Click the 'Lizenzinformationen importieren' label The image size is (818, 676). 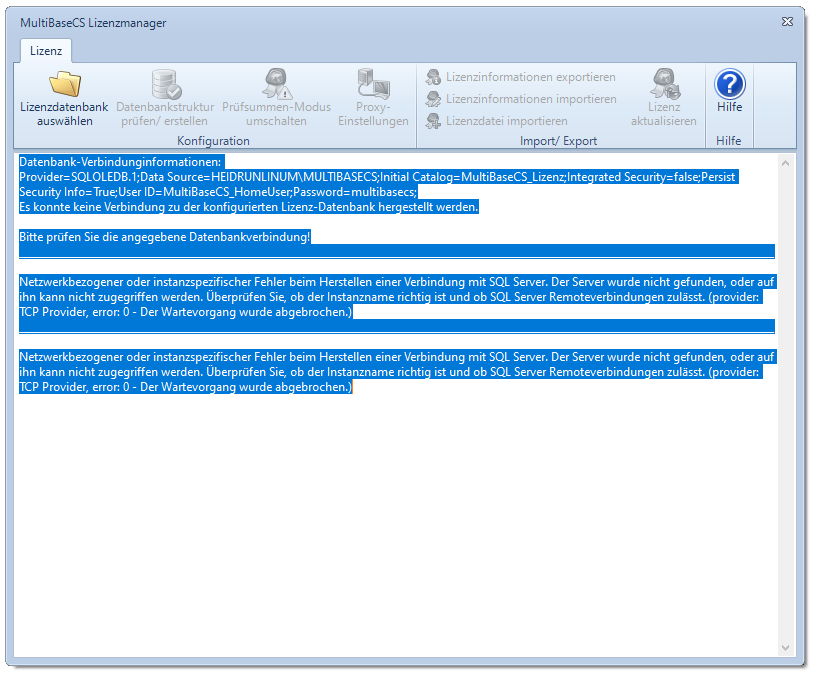click(531, 99)
